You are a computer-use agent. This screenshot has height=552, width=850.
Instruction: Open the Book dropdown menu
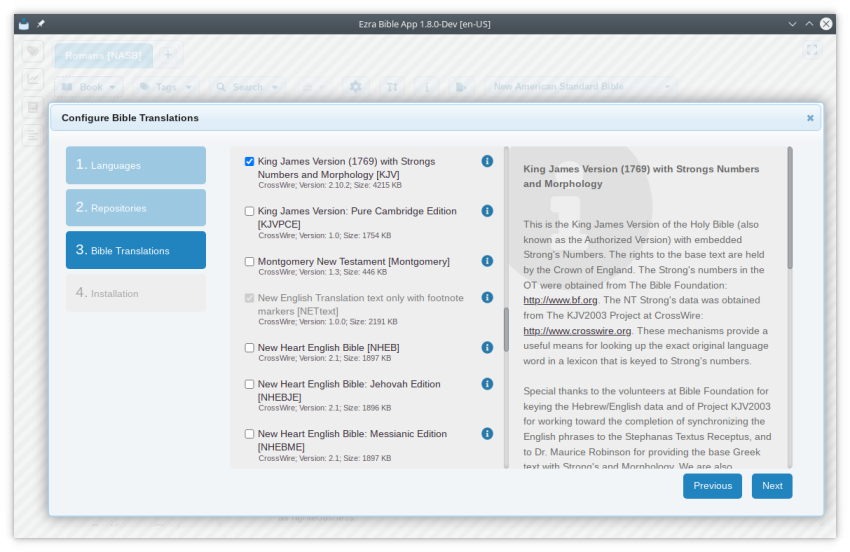pyautogui.click(x=89, y=87)
